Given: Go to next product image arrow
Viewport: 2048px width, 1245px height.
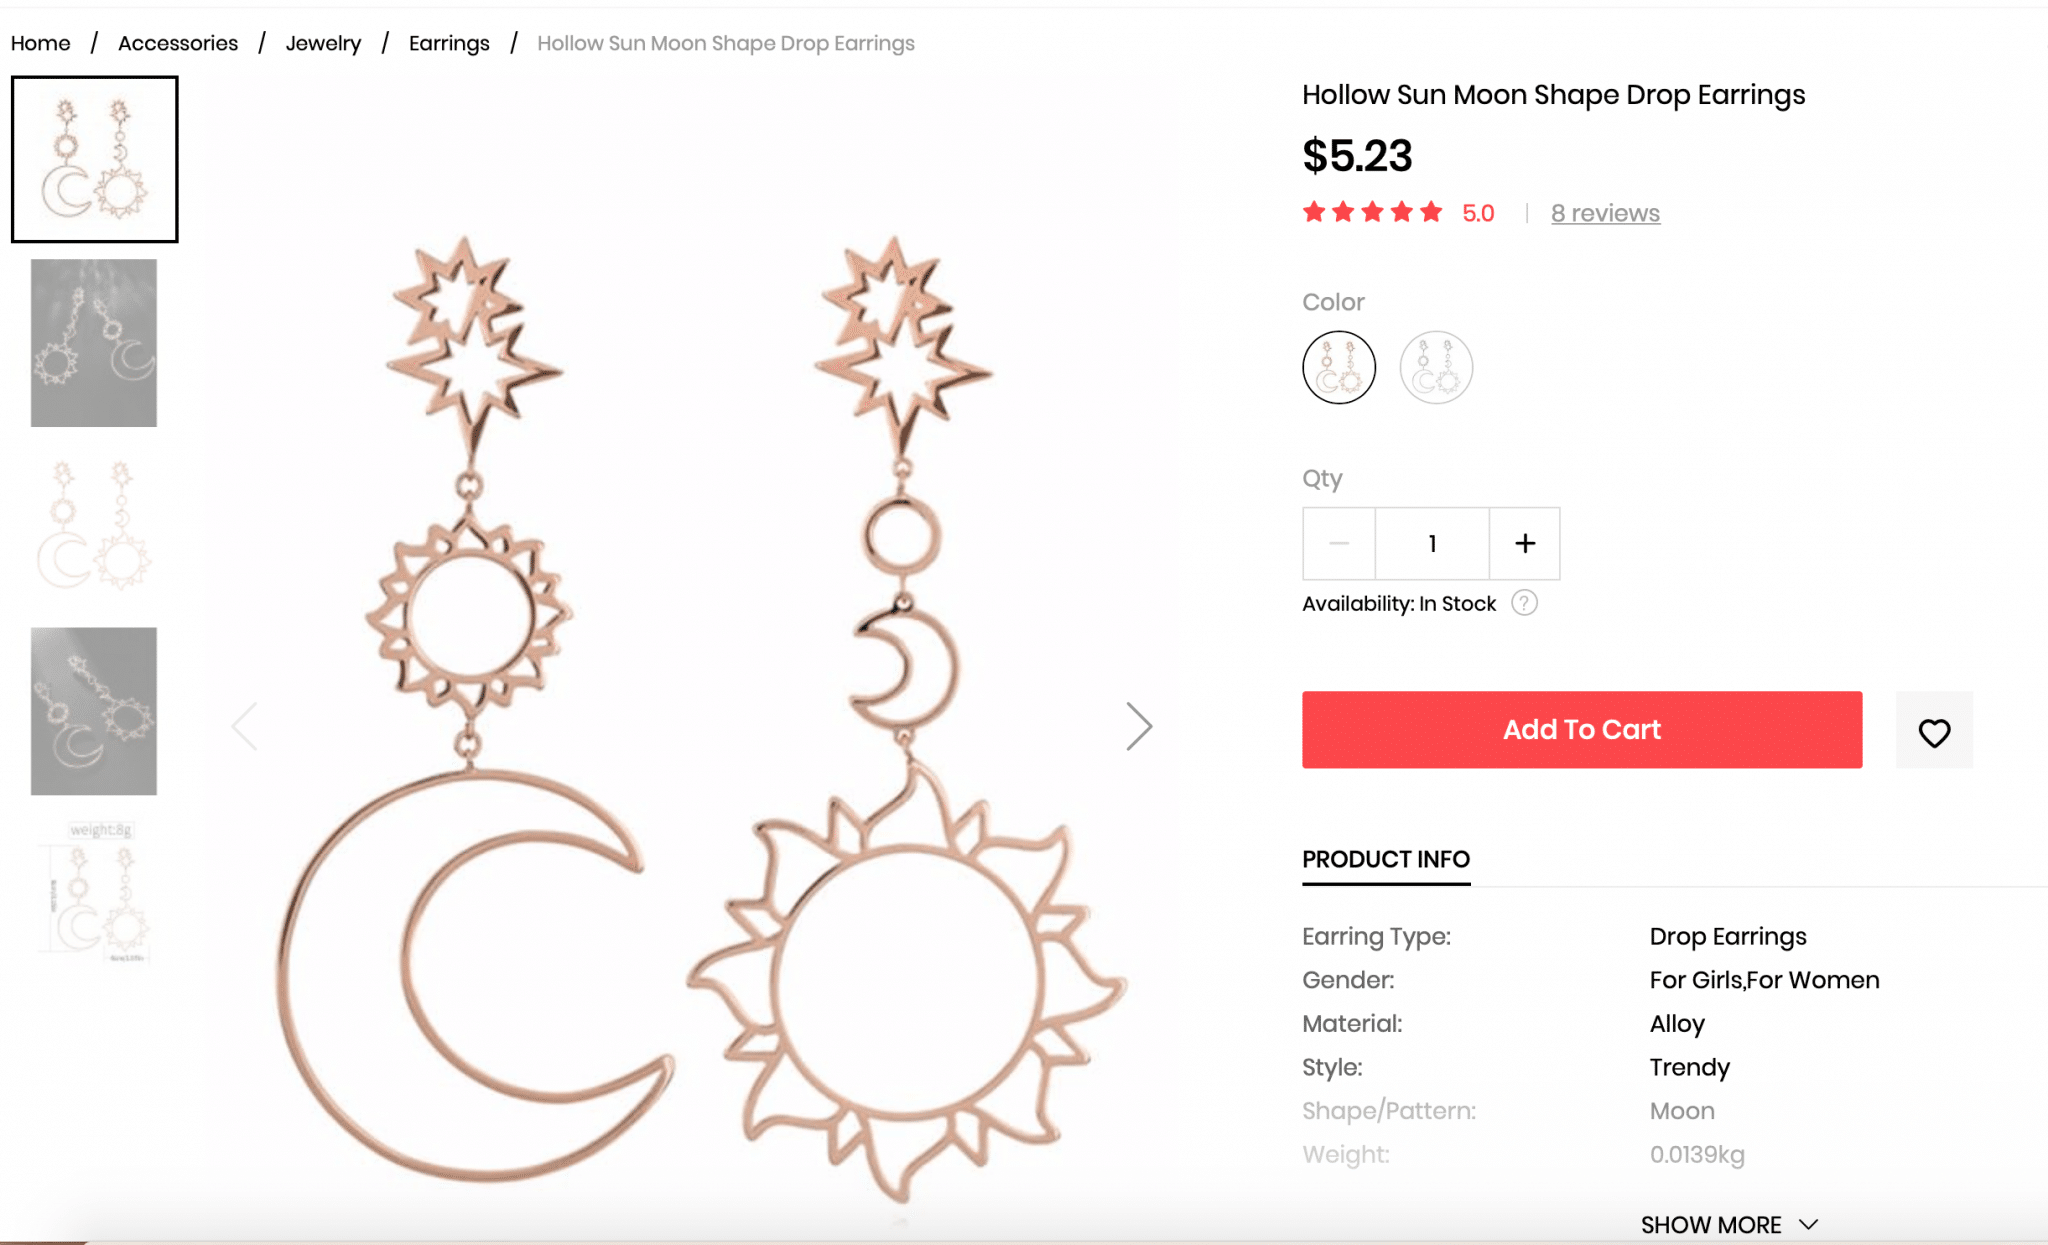Looking at the screenshot, I should (1138, 726).
